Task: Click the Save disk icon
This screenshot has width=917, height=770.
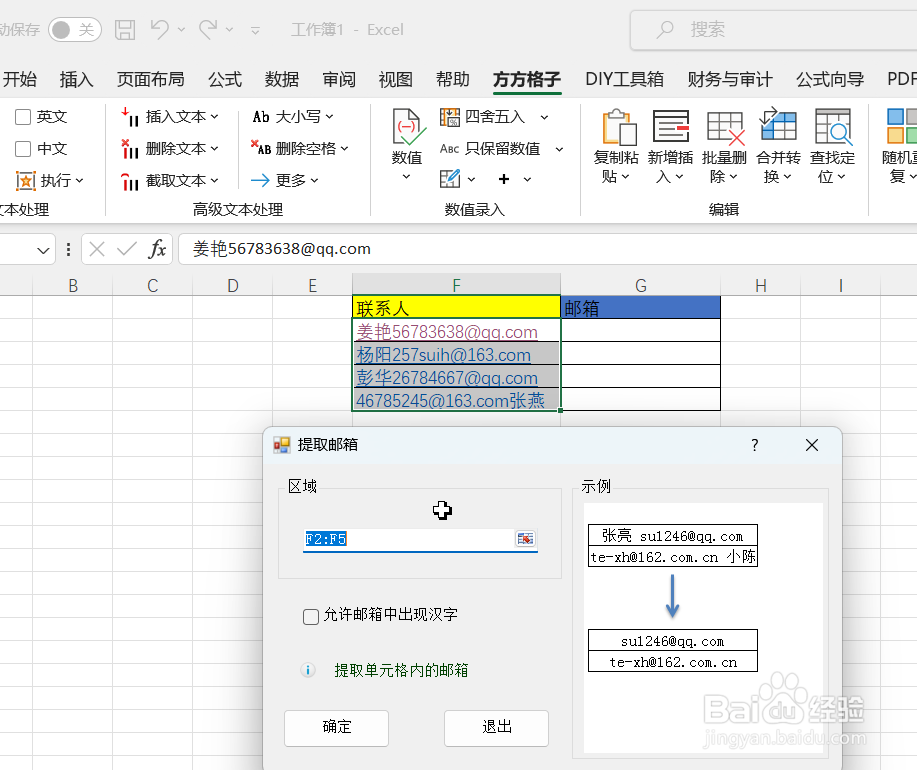Action: (125, 29)
